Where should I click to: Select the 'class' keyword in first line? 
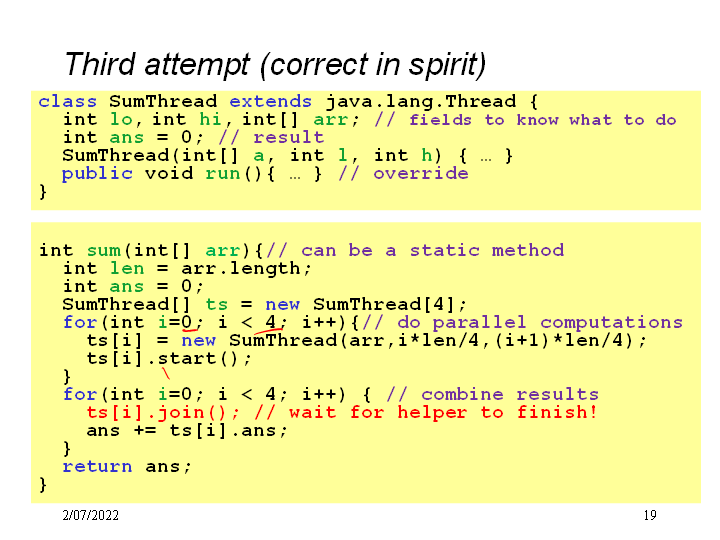tap(68, 101)
